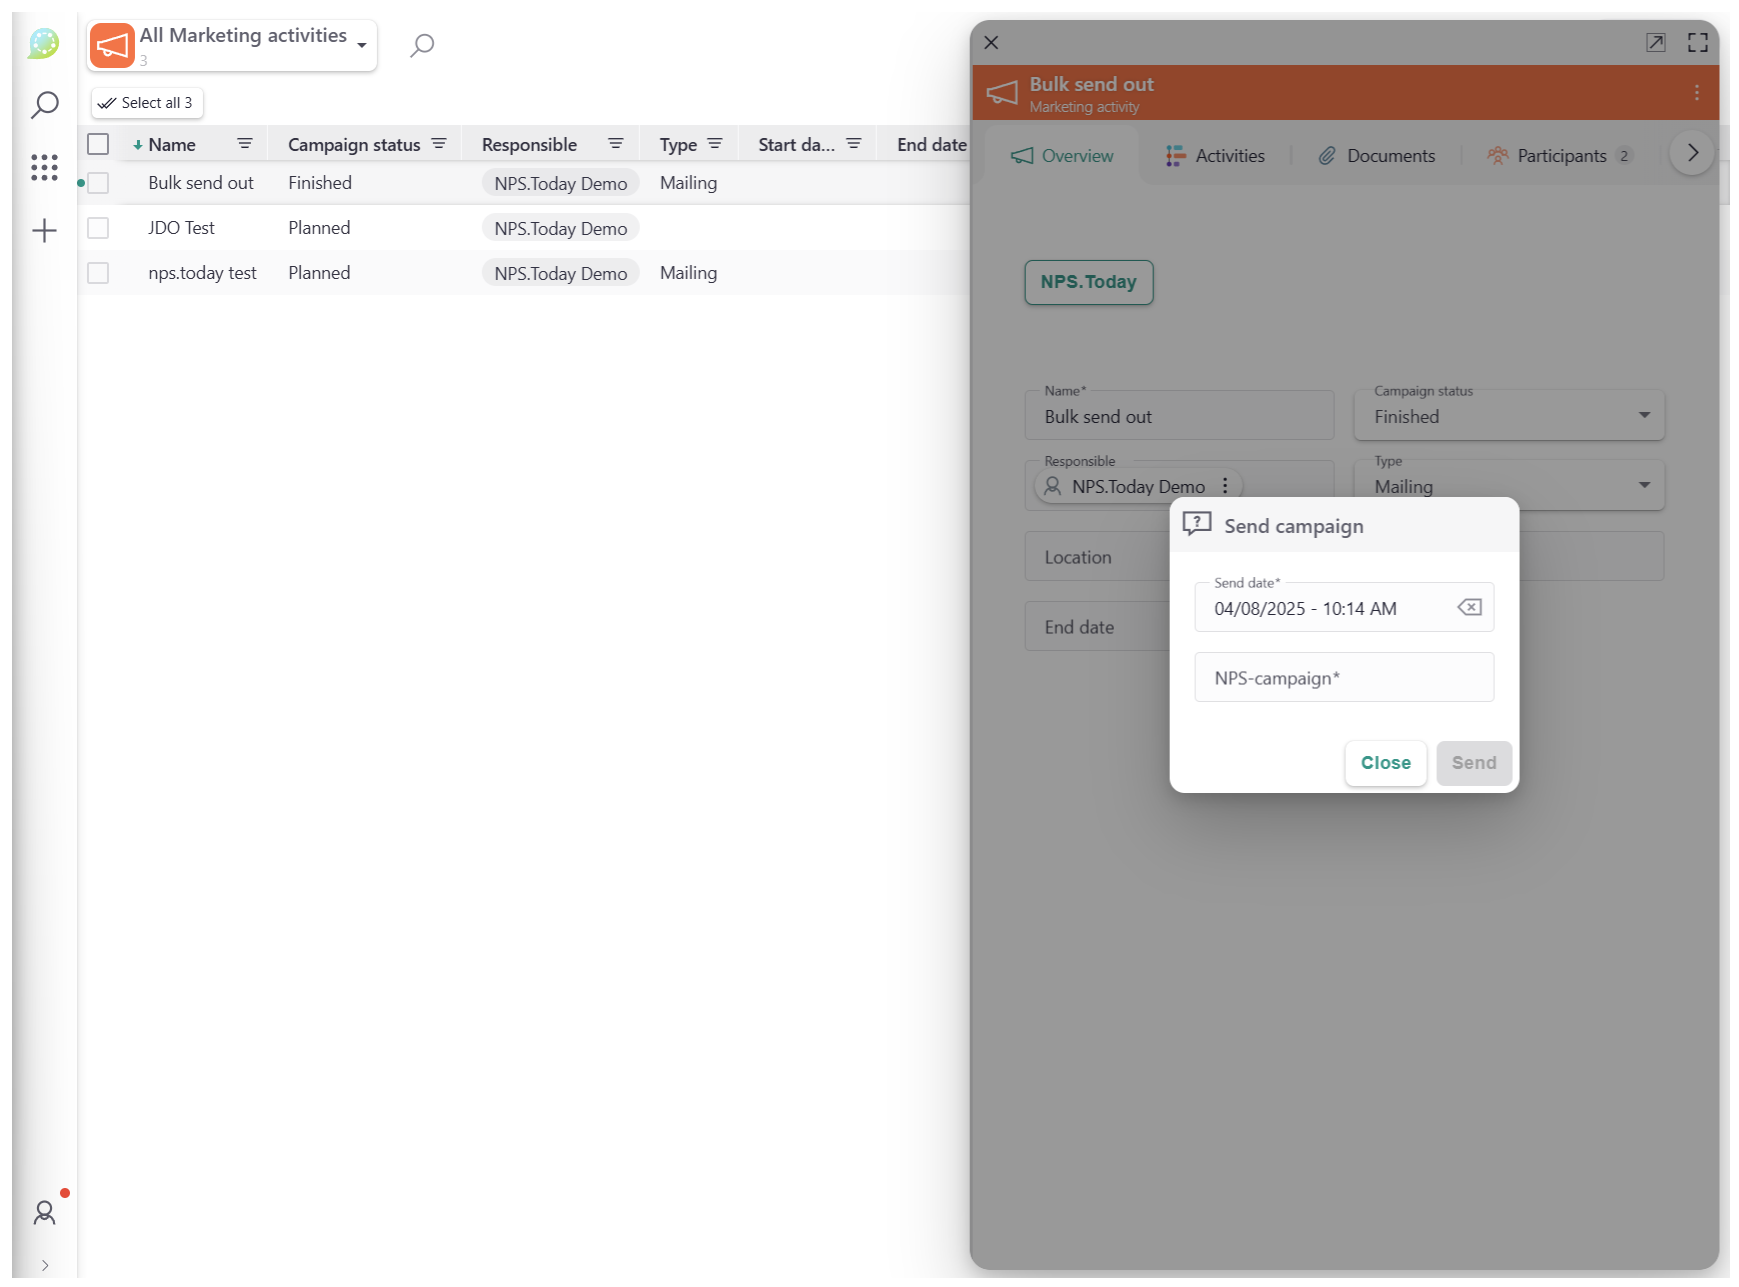Open the three-dot menu on Bulk send out header
The image size is (1739, 1287).
click(1697, 92)
